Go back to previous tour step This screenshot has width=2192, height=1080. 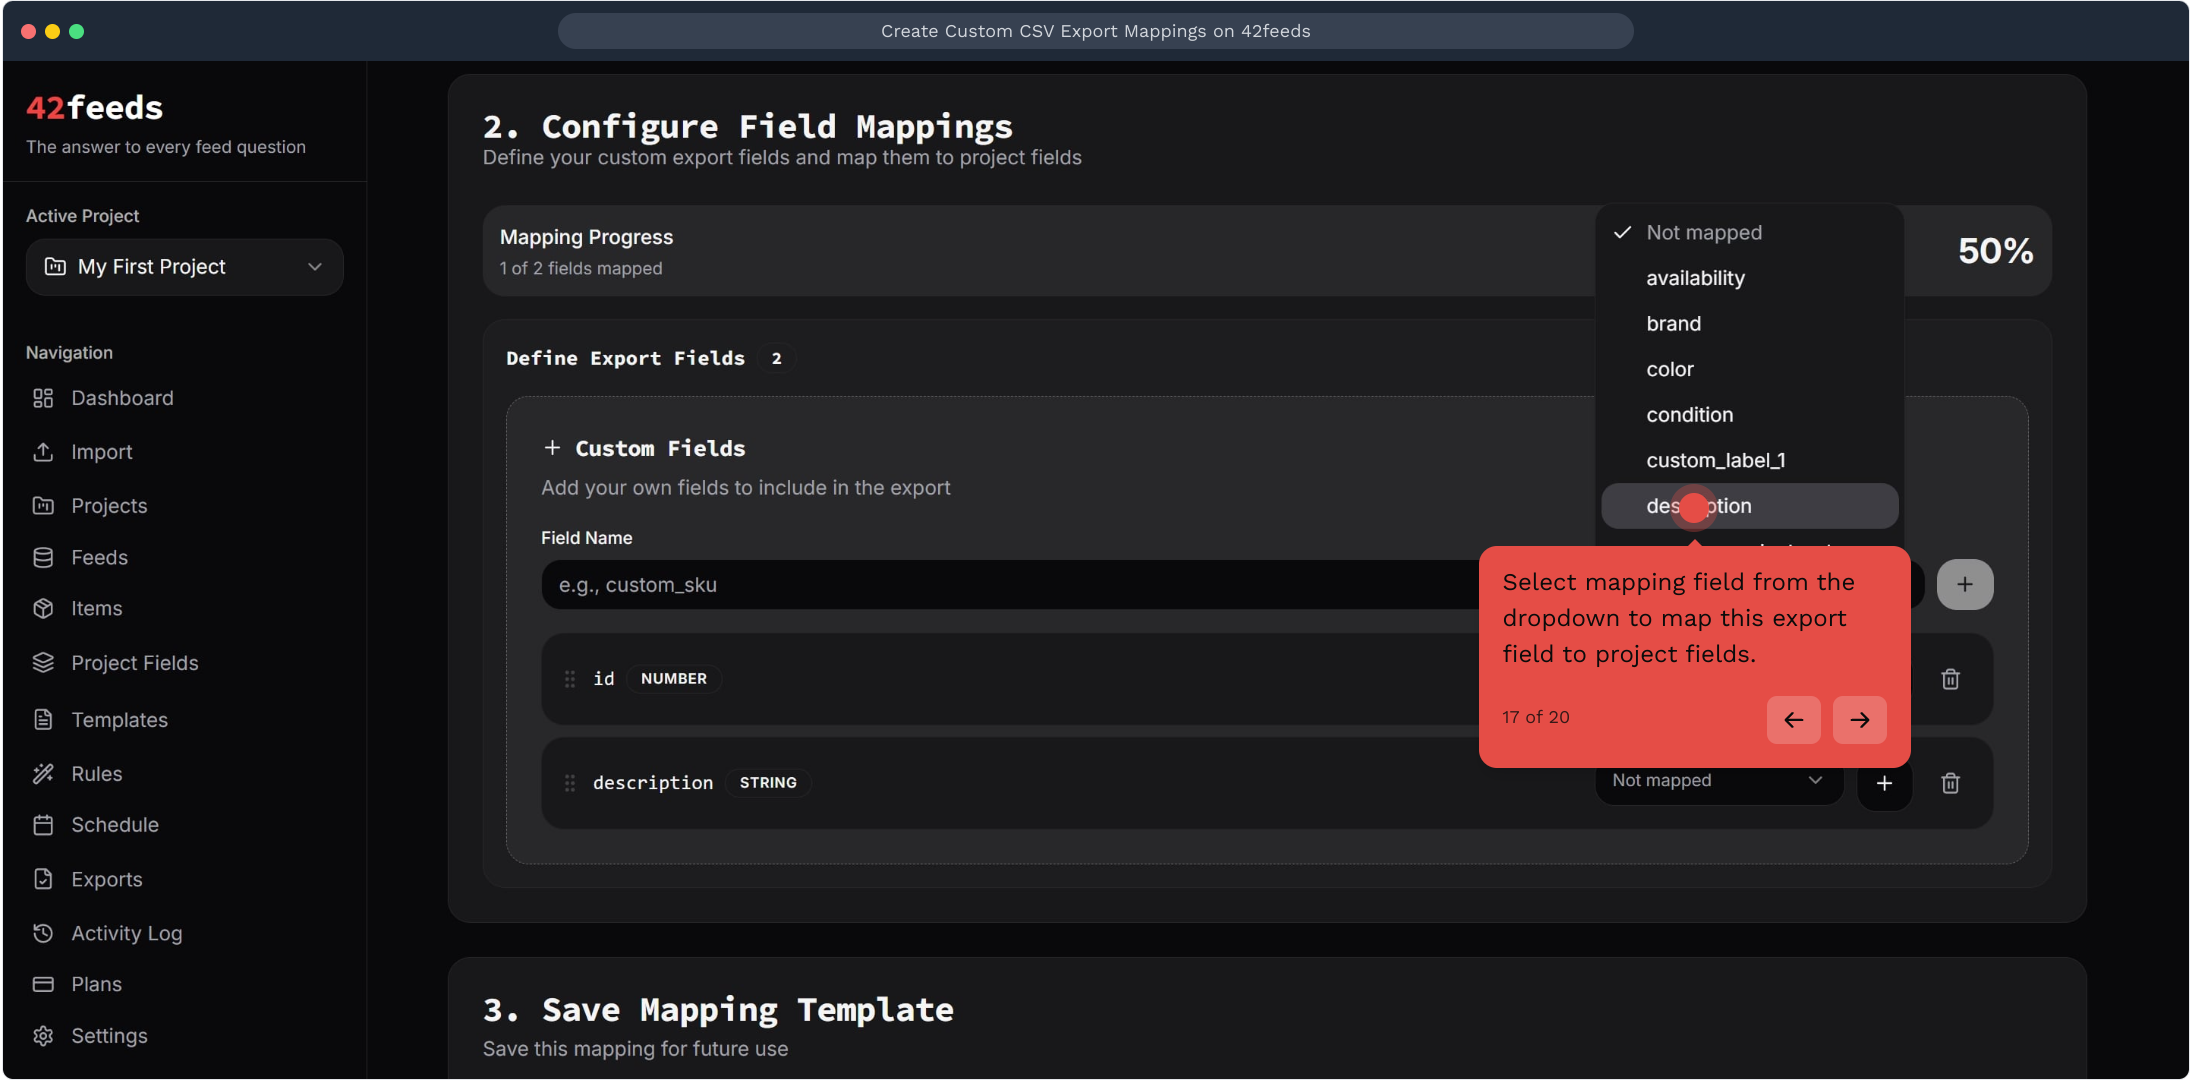click(1793, 720)
